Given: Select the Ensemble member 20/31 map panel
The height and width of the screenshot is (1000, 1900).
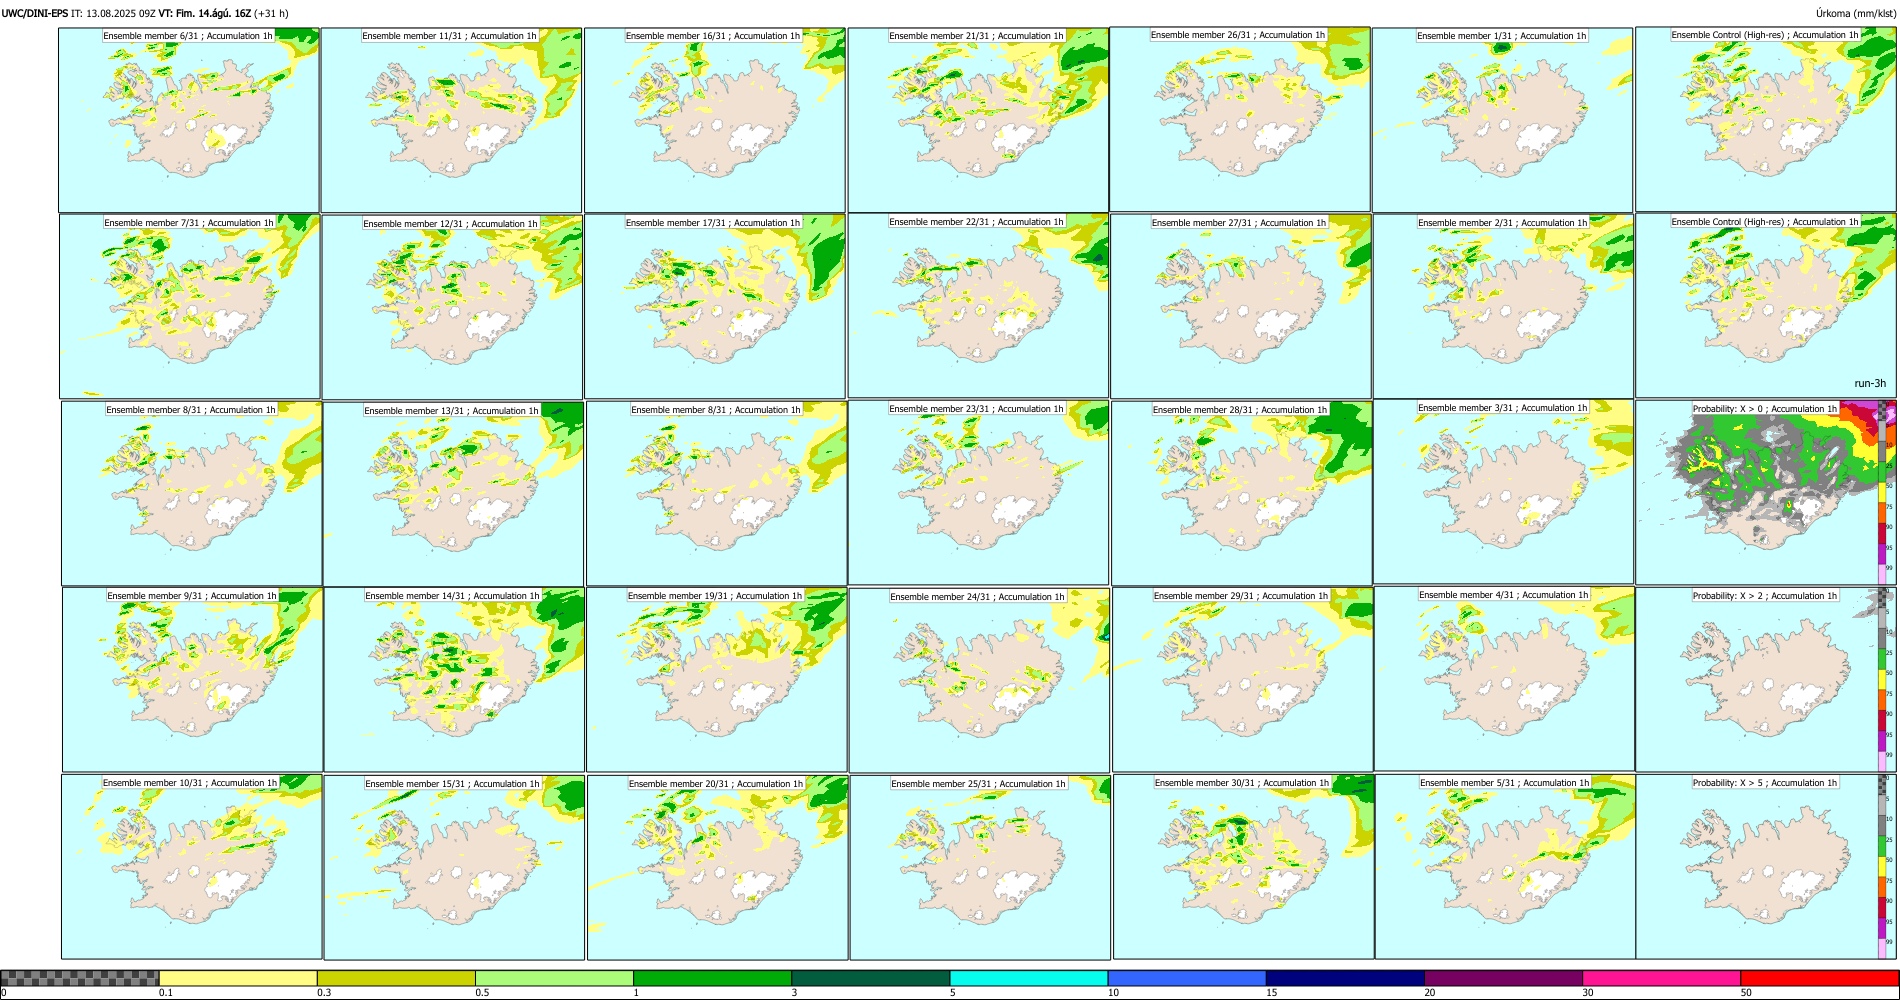Looking at the screenshot, I should click(x=717, y=868).
